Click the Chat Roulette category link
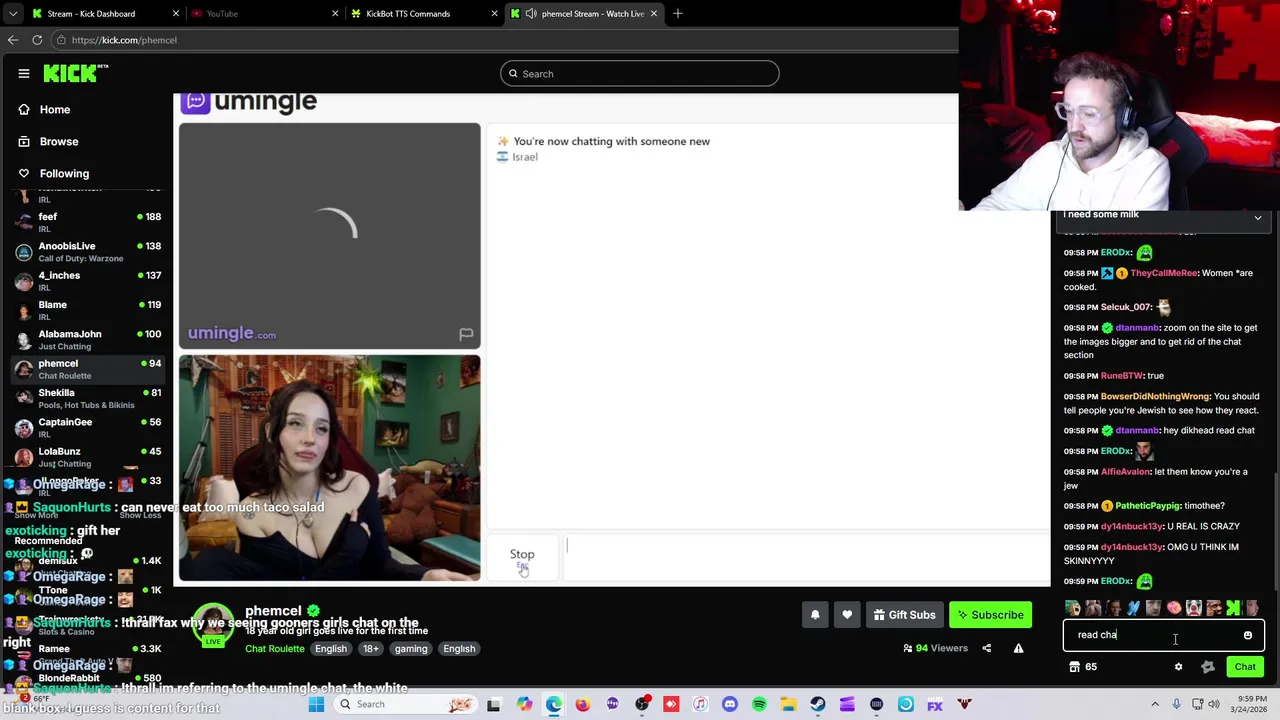The width and height of the screenshot is (1280, 720). tap(275, 648)
